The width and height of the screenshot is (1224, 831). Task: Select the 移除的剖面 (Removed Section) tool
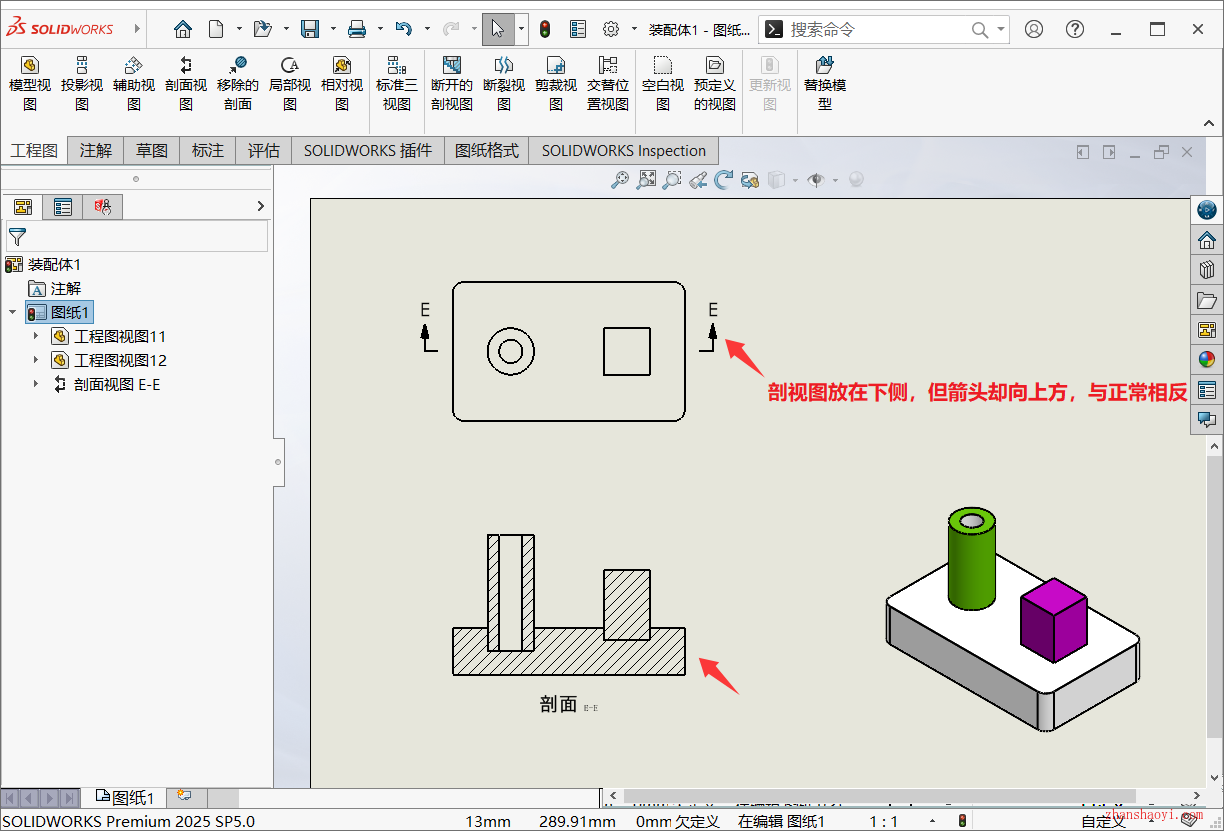(238, 84)
